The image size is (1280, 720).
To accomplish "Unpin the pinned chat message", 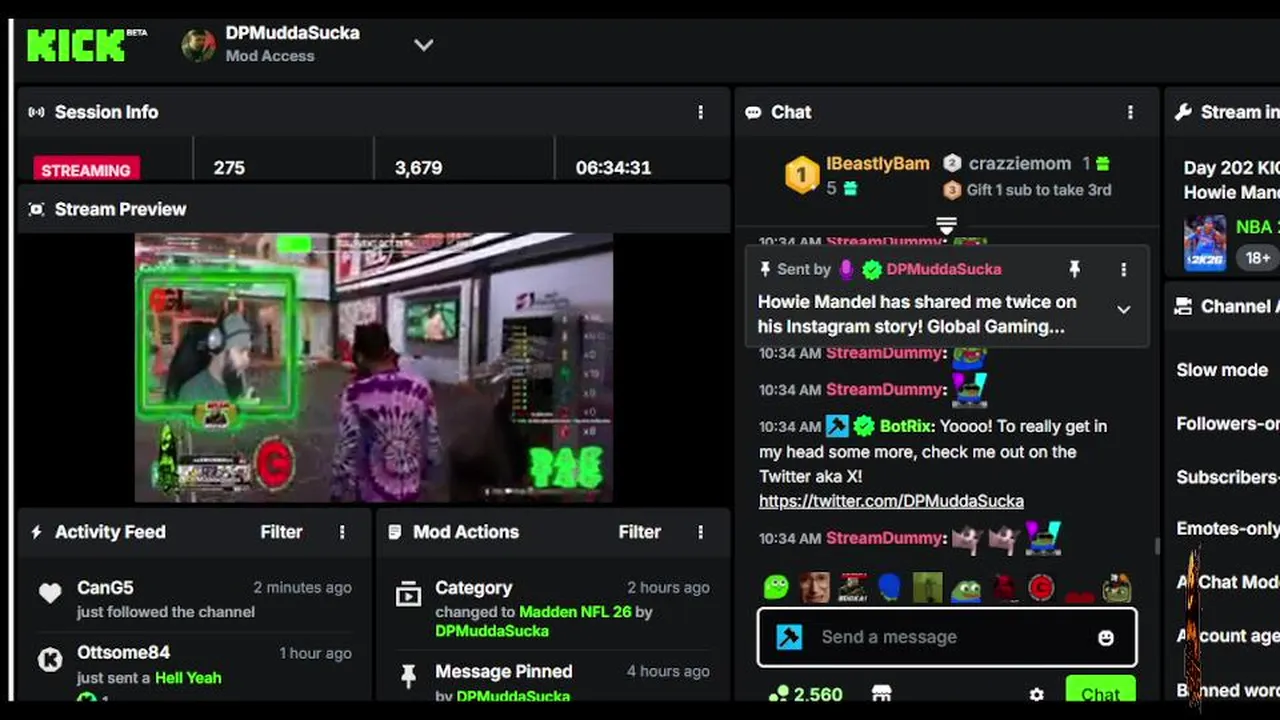I will point(1074,269).
